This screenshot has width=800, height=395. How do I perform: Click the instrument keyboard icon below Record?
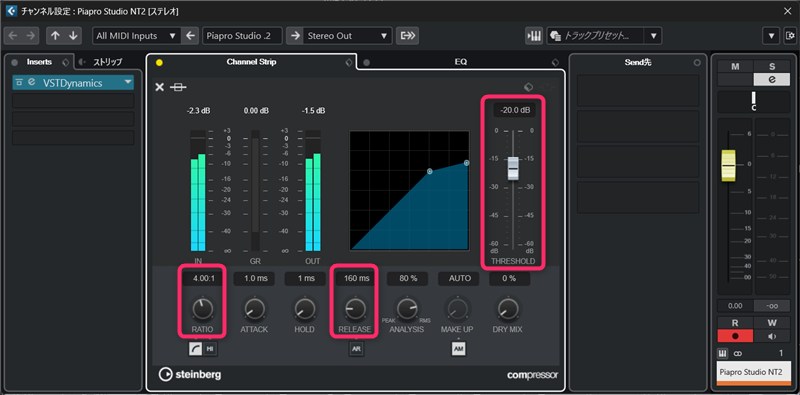point(723,353)
